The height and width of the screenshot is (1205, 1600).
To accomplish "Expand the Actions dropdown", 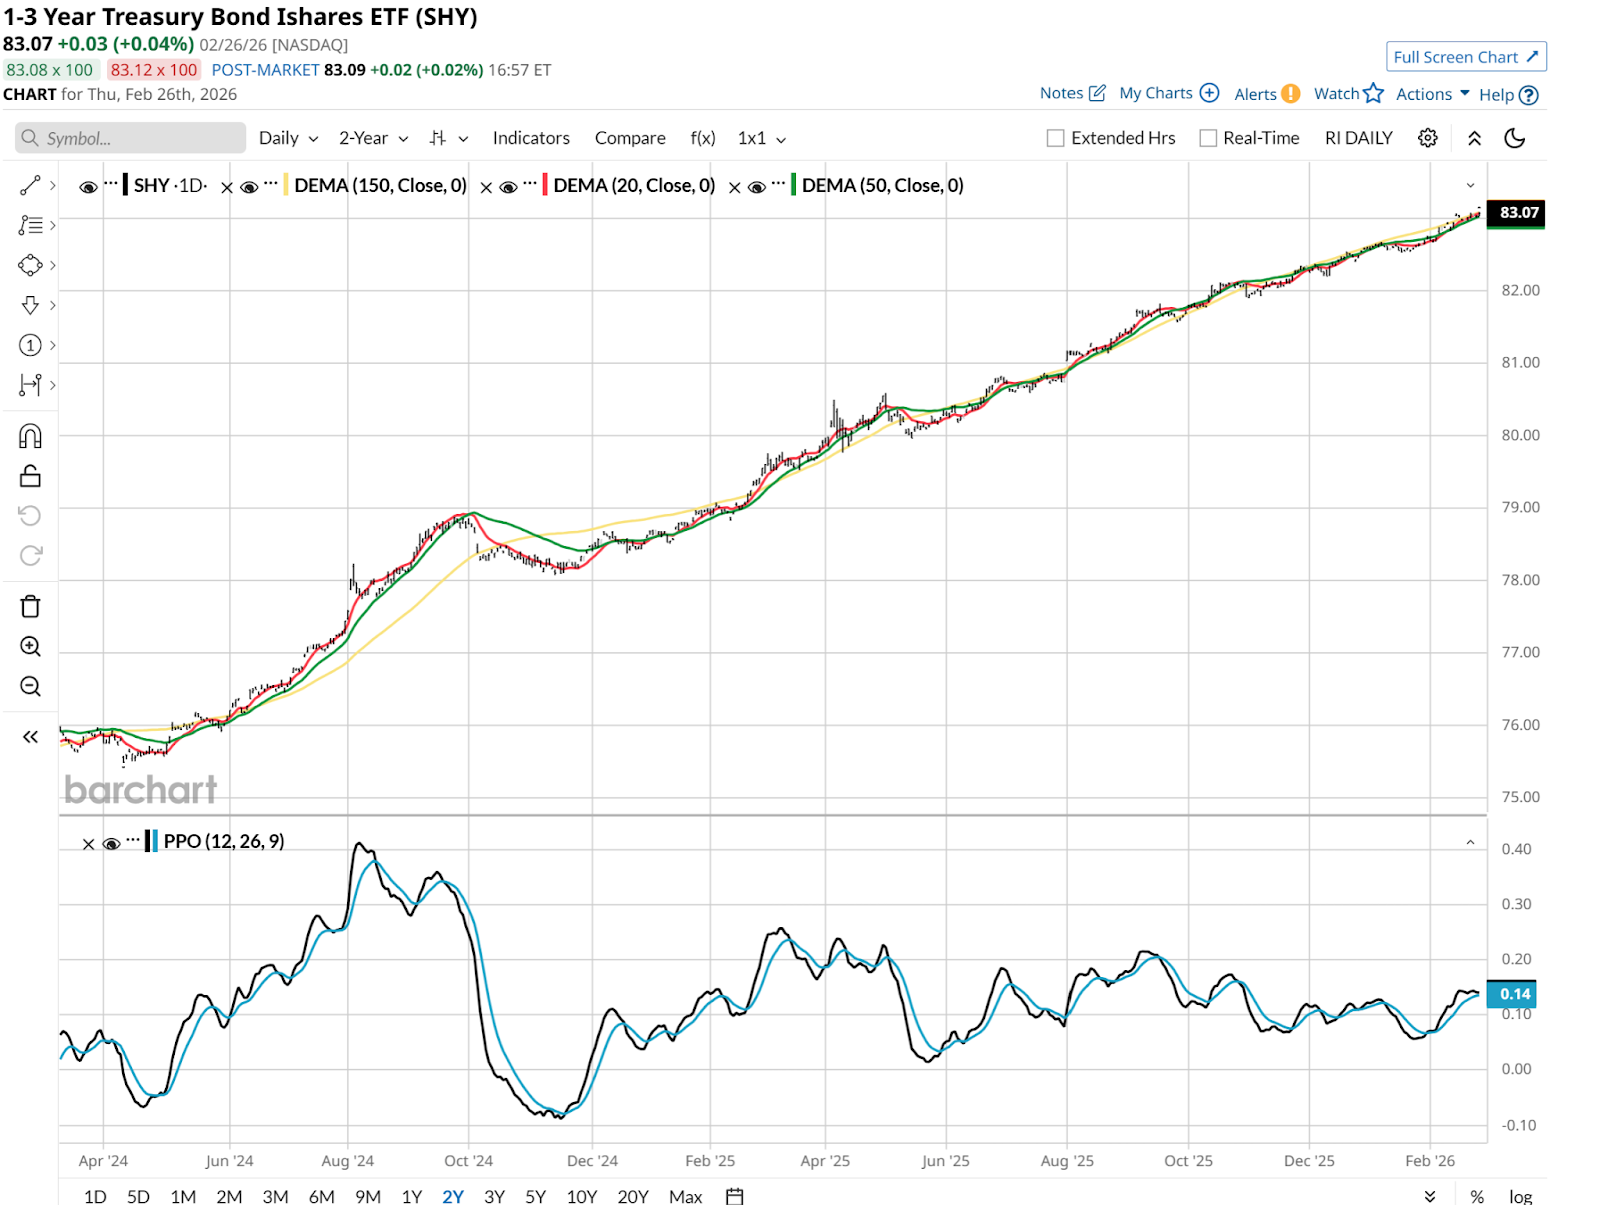I will [1432, 94].
